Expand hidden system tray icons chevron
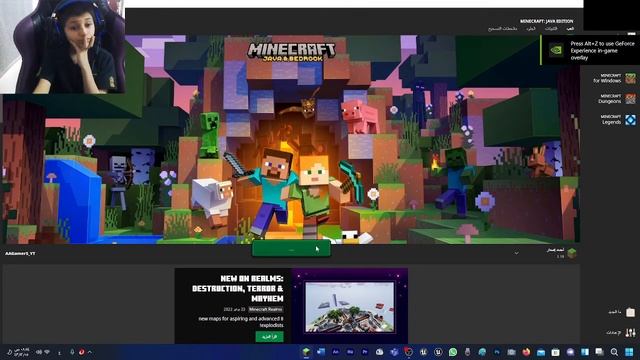The width and height of the screenshot is (640, 360). (90, 352)
